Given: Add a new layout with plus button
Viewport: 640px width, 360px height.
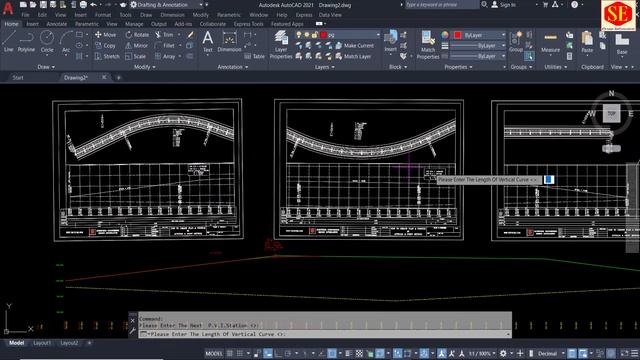Looking at the screenshot, I should (x=89, y=343).
